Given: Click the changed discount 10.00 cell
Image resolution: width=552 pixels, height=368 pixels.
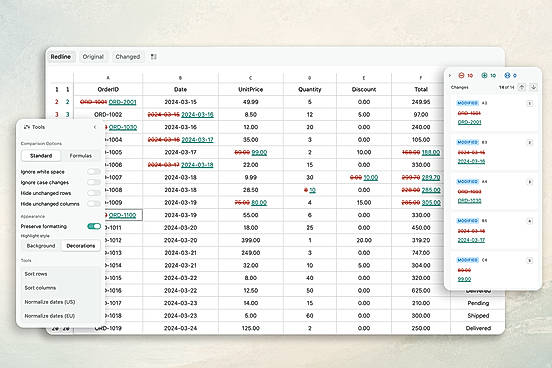Looking at the screenshot, I should (364, 177).
